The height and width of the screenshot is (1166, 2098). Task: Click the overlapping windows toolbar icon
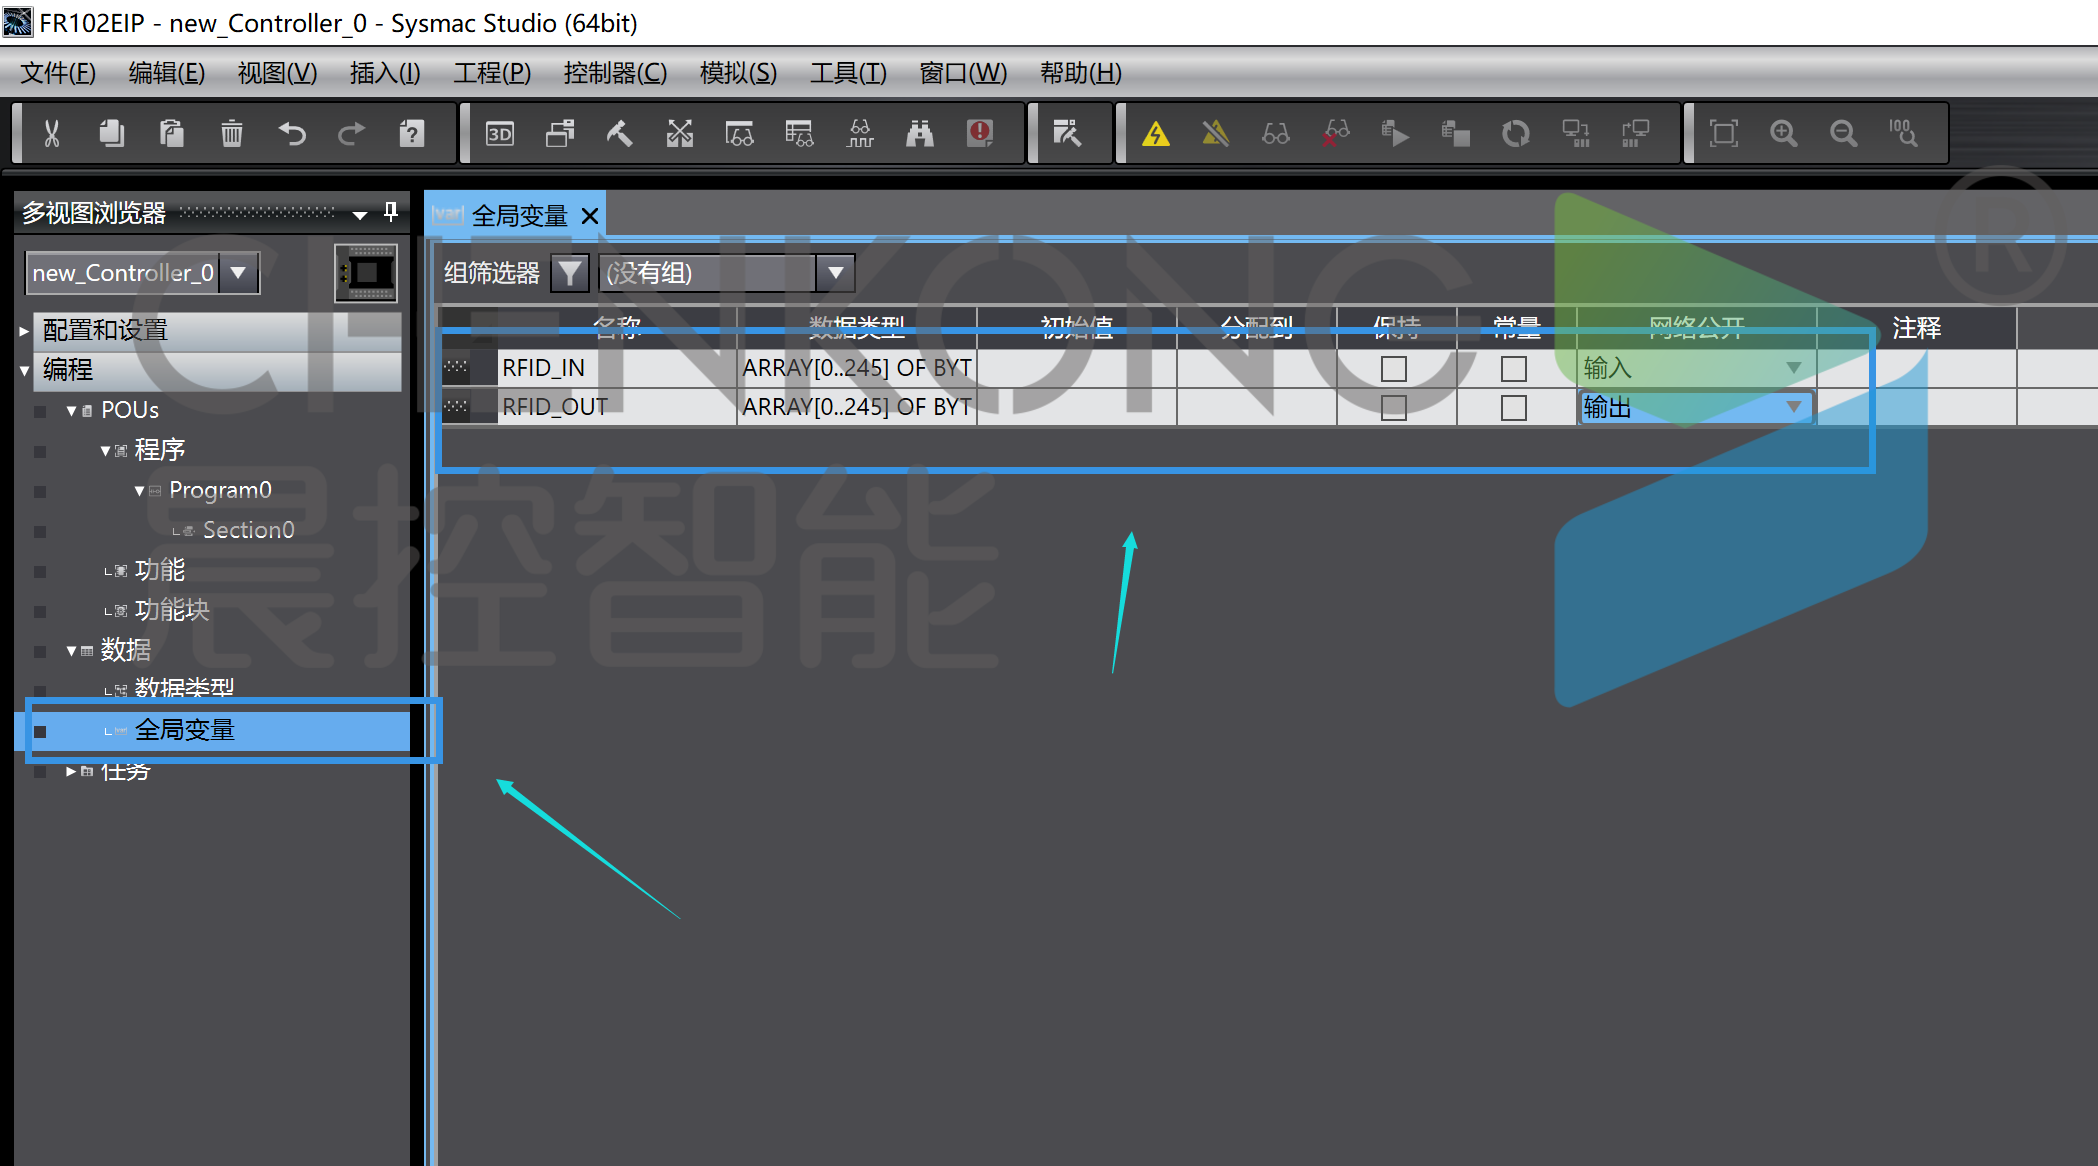click(x=560, y=133)
